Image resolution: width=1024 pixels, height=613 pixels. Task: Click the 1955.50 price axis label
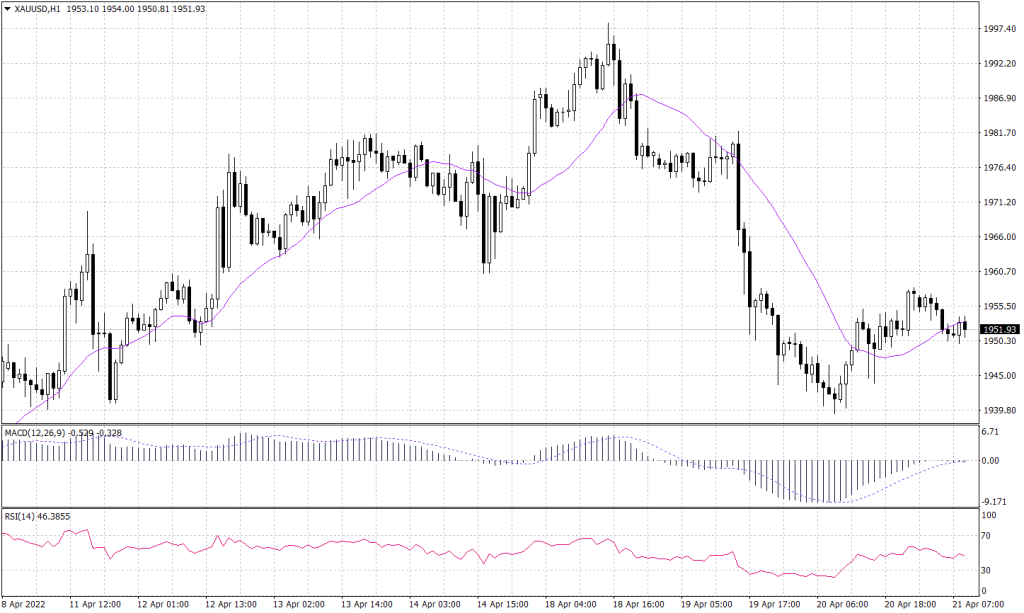[1000, 306]
